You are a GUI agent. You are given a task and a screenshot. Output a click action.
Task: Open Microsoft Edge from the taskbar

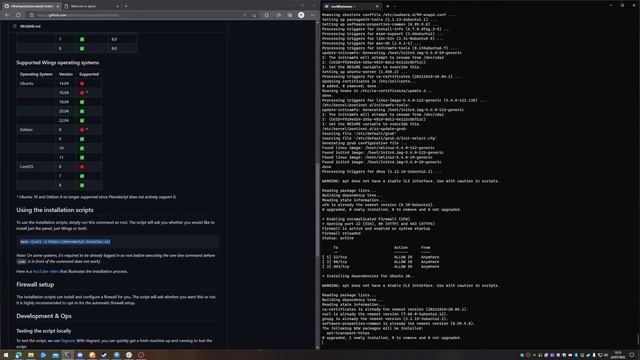click(x=18, y=355)
